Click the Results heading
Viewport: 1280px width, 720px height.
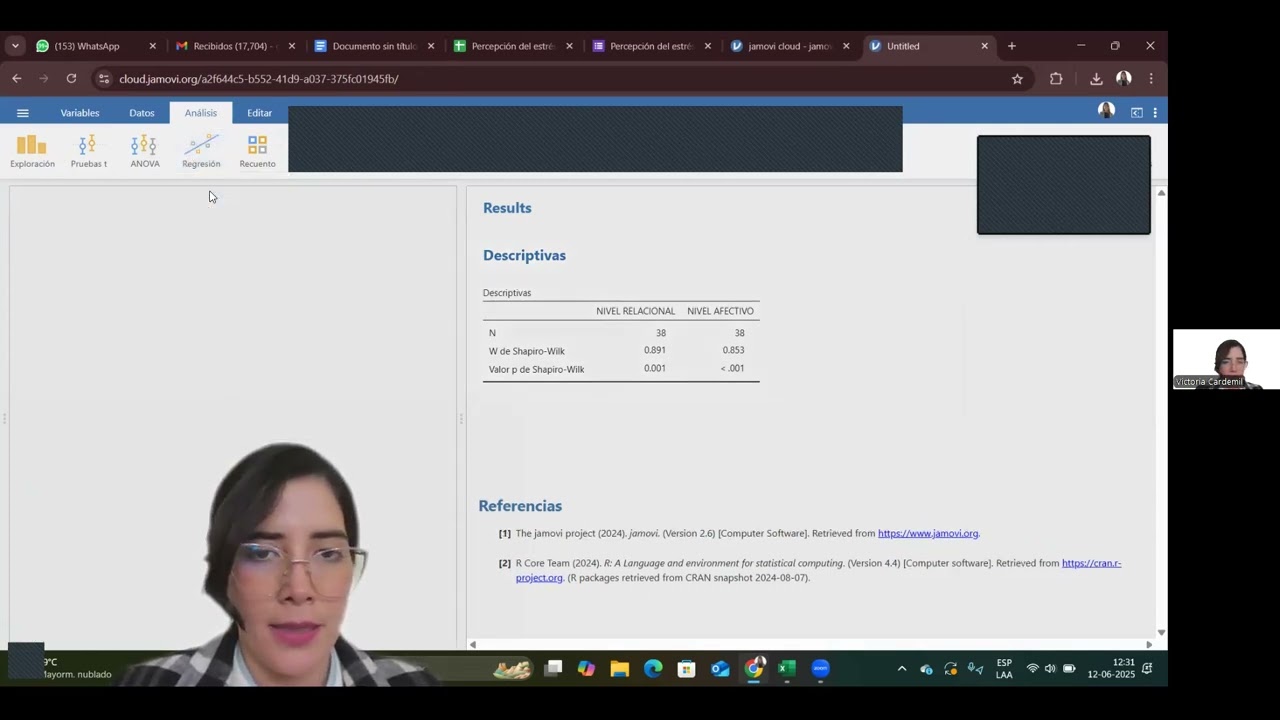pos(507,208)
